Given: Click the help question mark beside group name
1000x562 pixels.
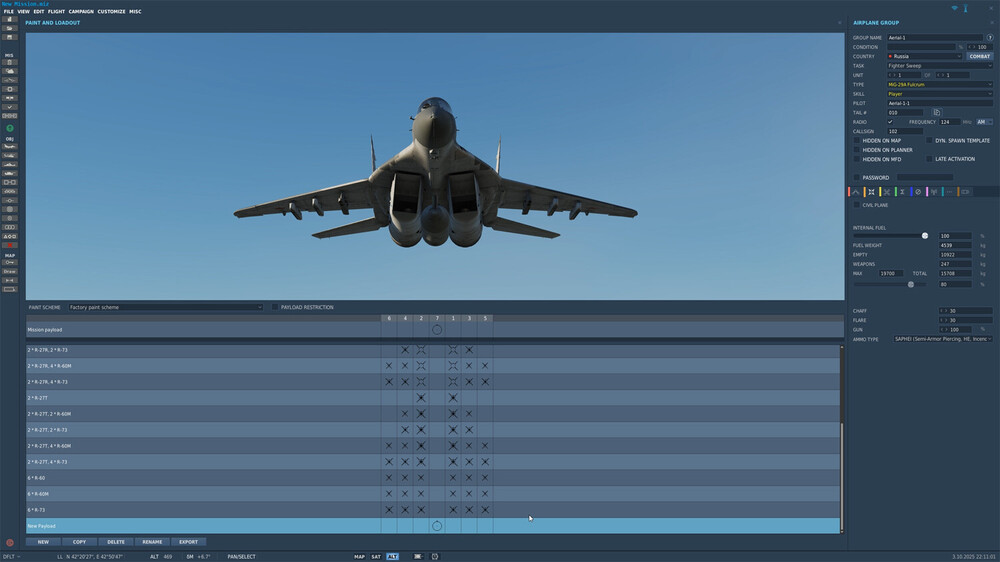Looking at the screenshot, I should coord(990,38).
